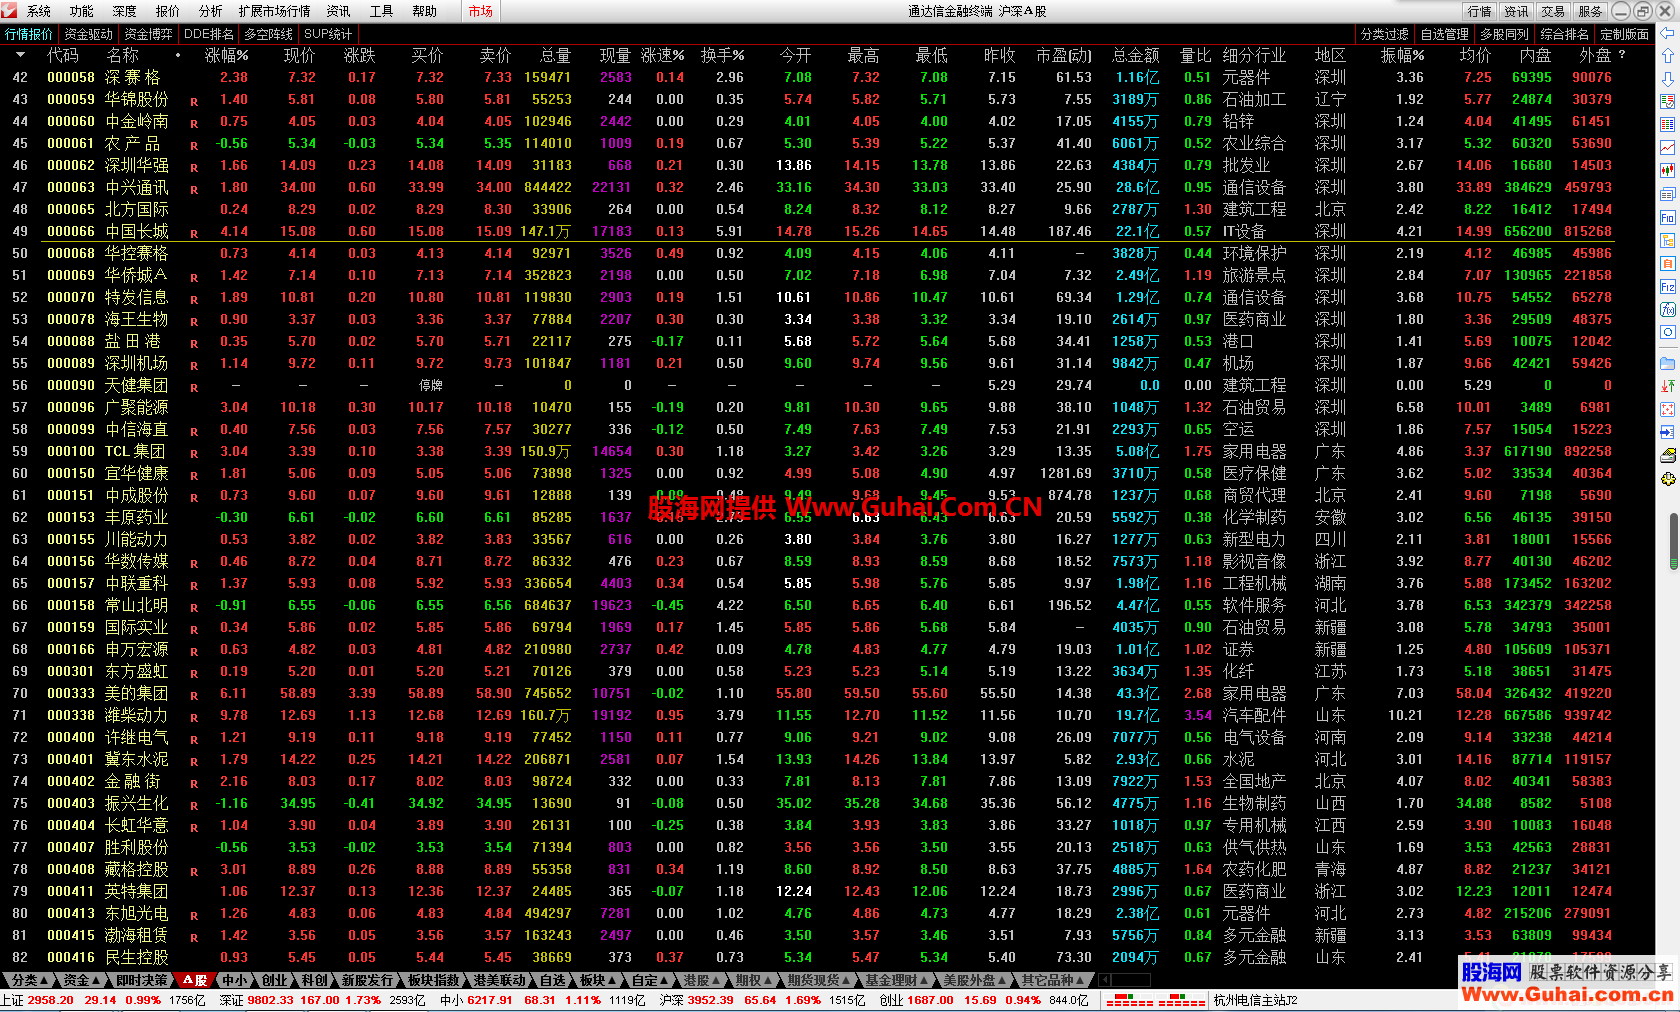Select the red 市场 menu tab

(481, 11)
